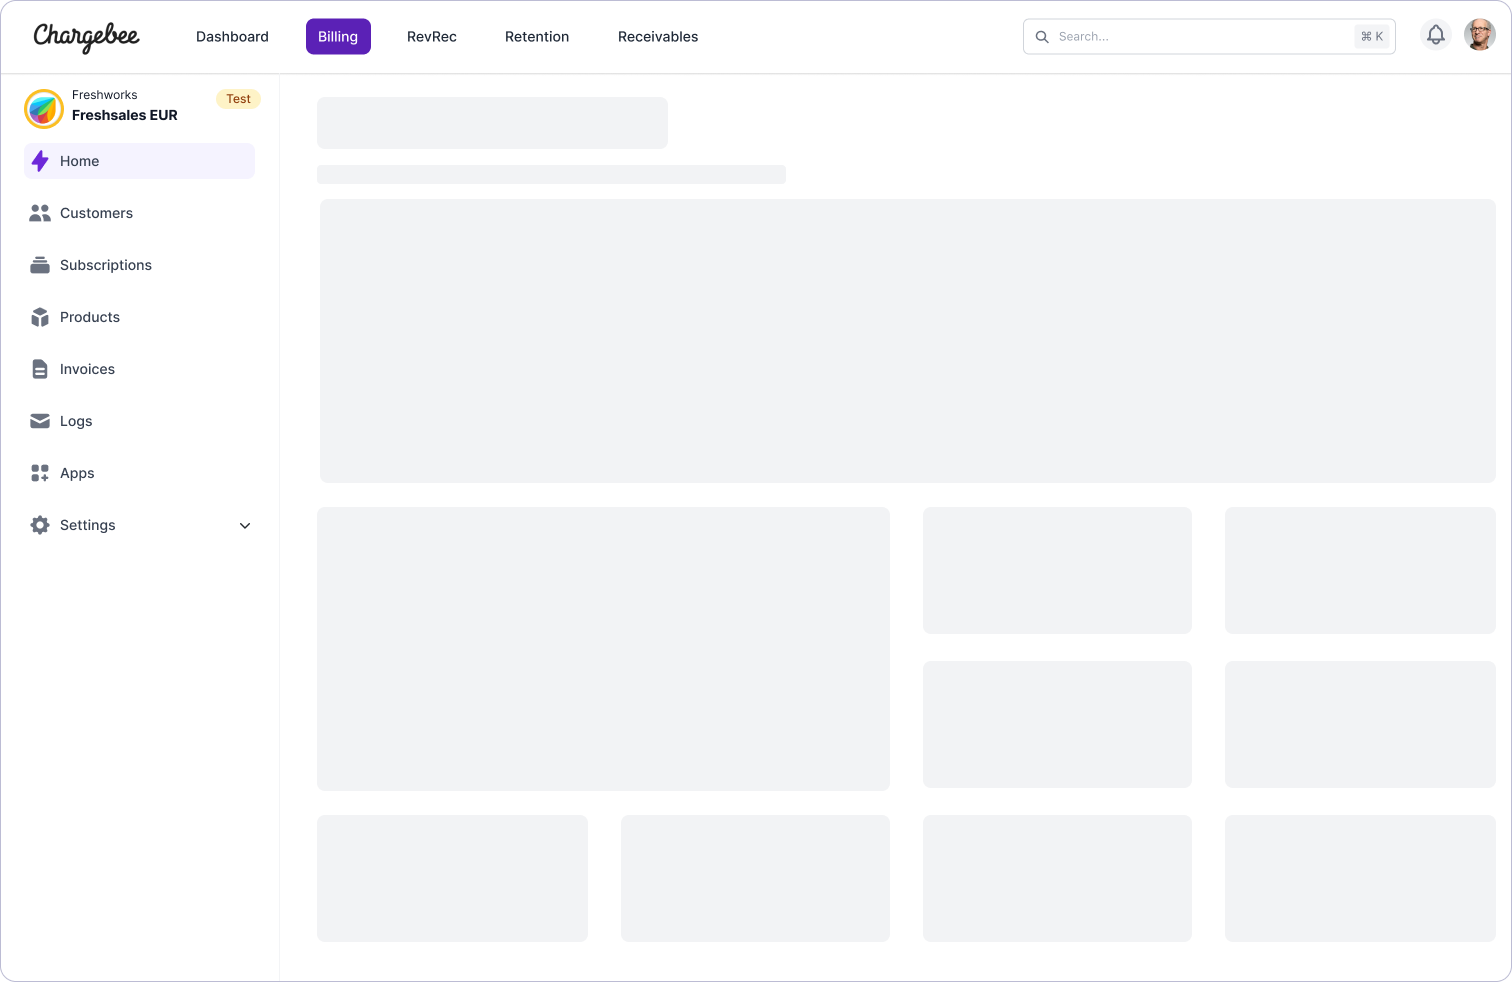Click the Settings gear icon
The height and width of the screenshot is (982, 1512).
40,525
